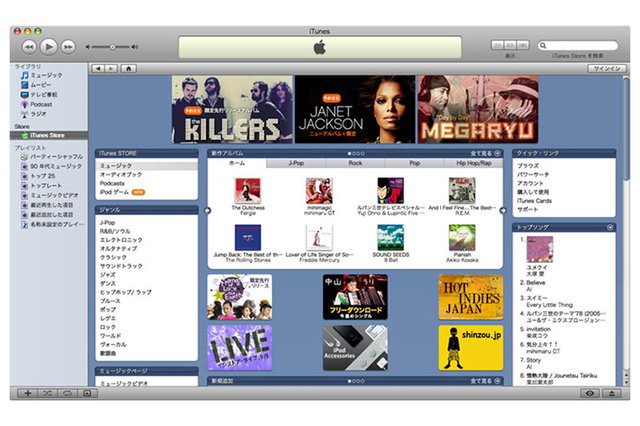
Task: Click the eject disc icon
Action: pos(610,393)
